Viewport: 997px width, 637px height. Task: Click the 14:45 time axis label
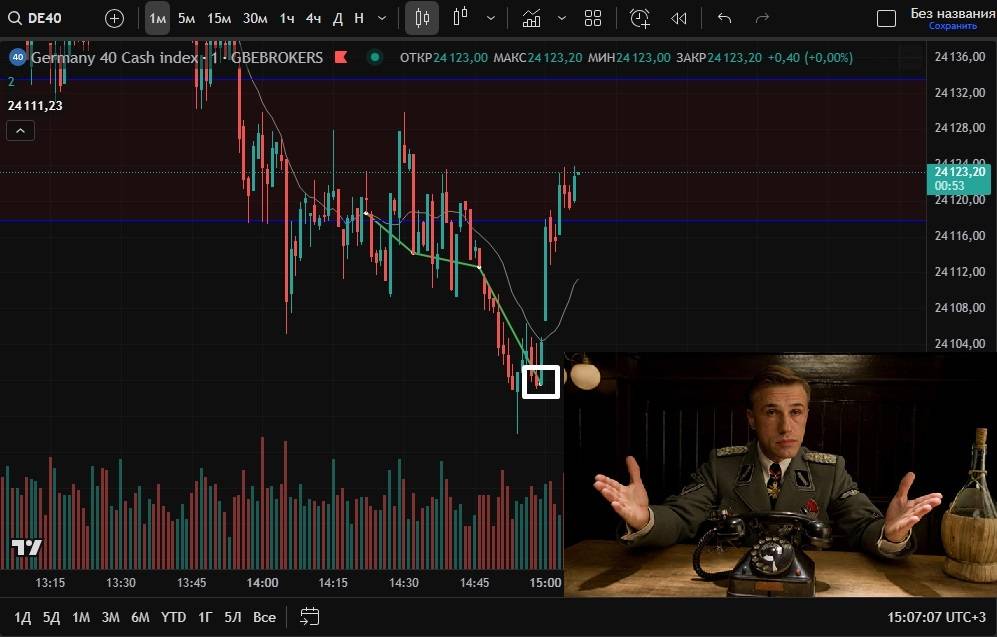click(474, 582)
